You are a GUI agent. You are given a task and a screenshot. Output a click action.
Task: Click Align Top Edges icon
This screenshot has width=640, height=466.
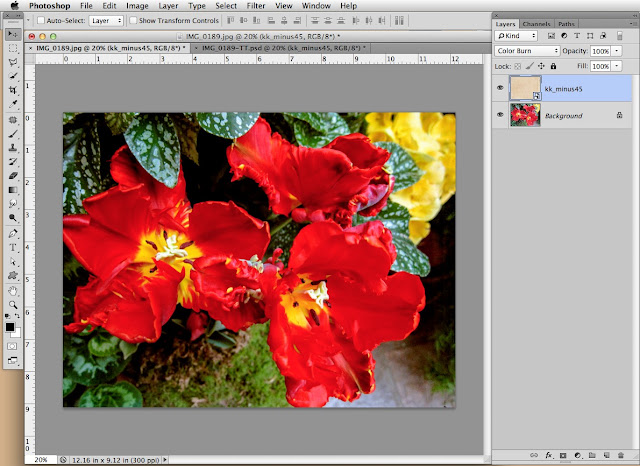pyautogui.click(x=231, y=20)
